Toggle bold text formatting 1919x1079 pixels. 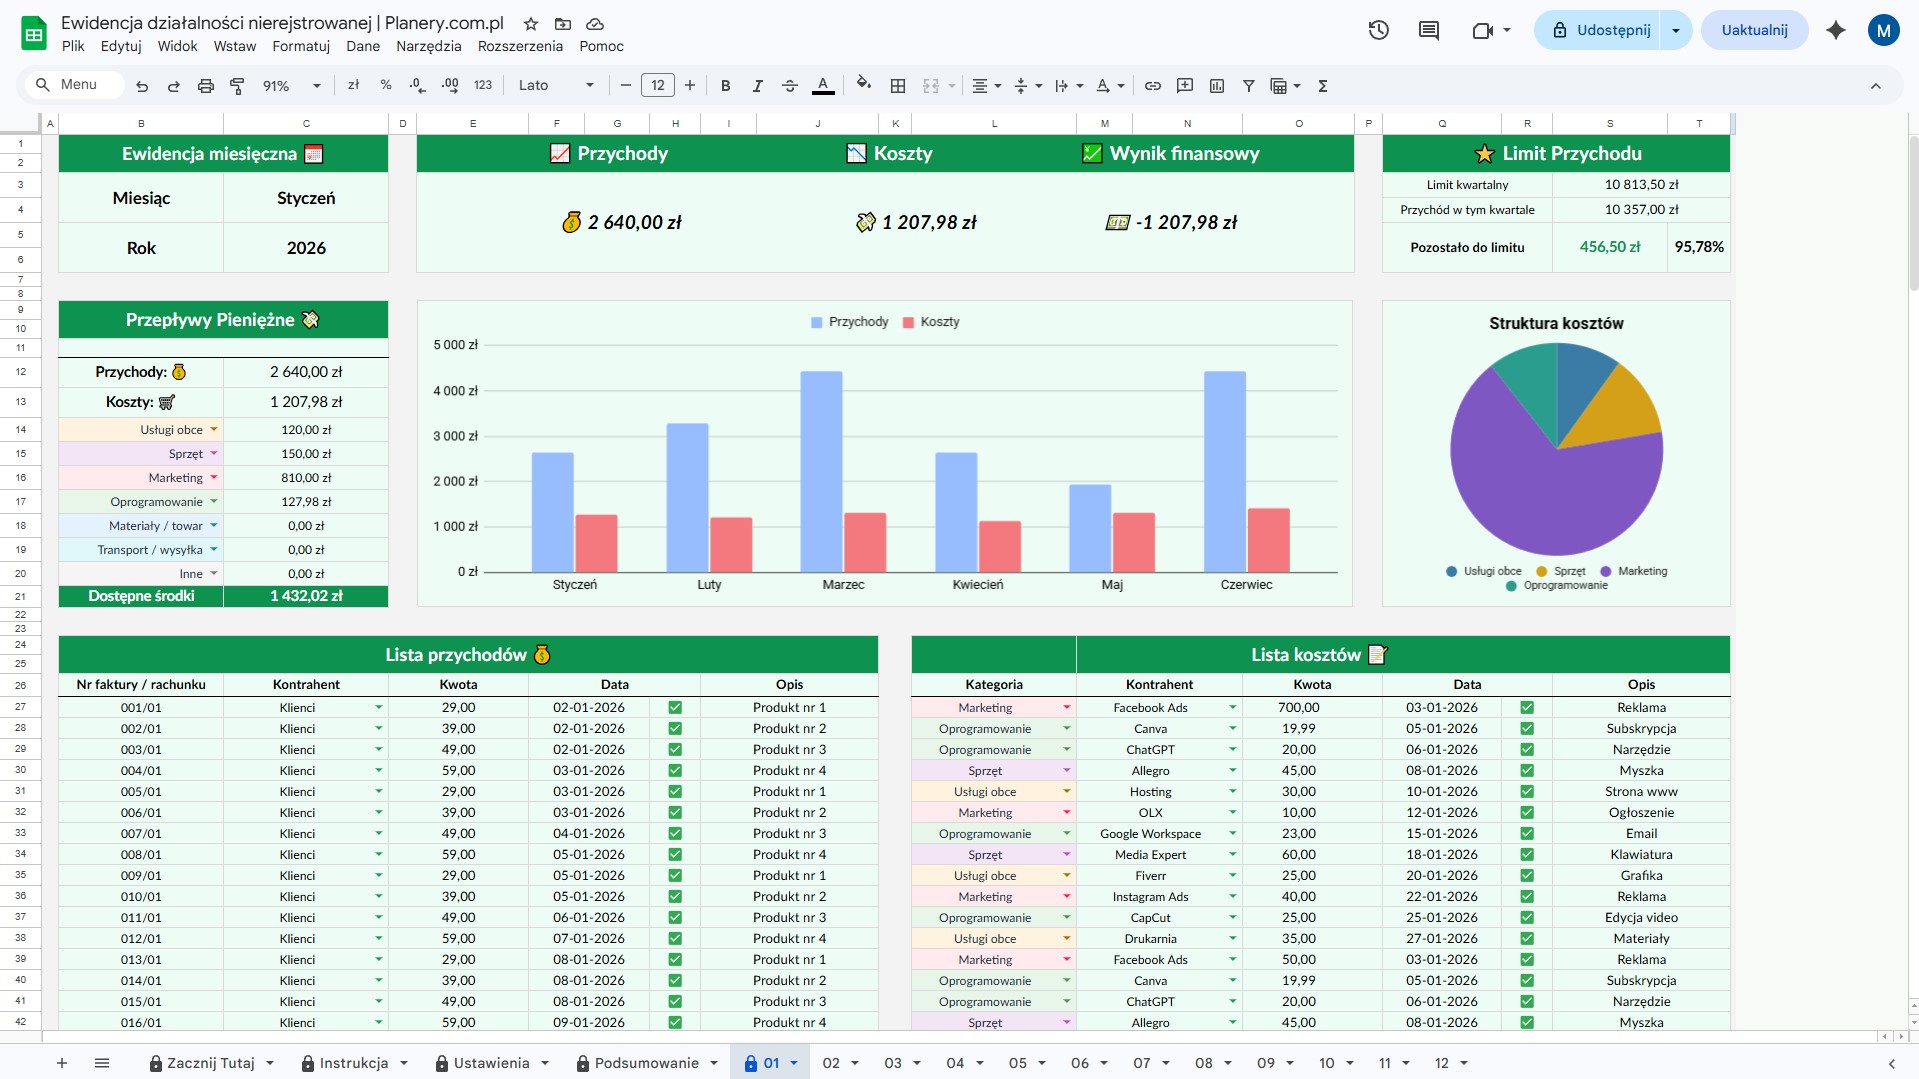(725, 86)
